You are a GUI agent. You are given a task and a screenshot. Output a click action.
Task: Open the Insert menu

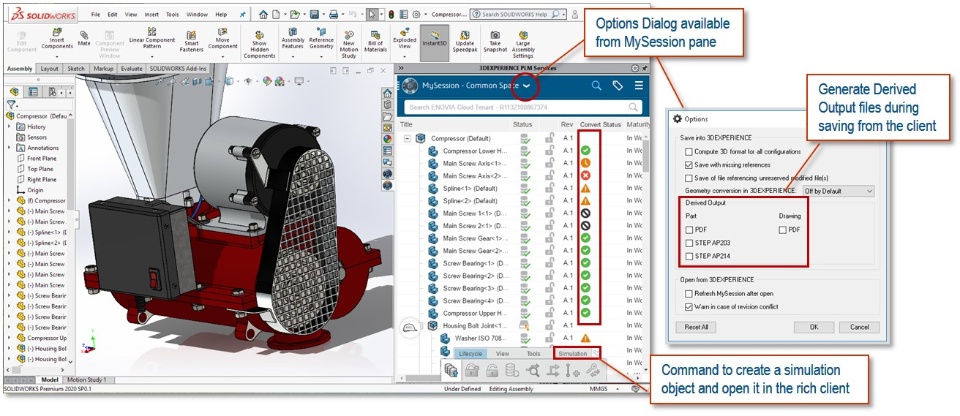click(x=151, y=14)
